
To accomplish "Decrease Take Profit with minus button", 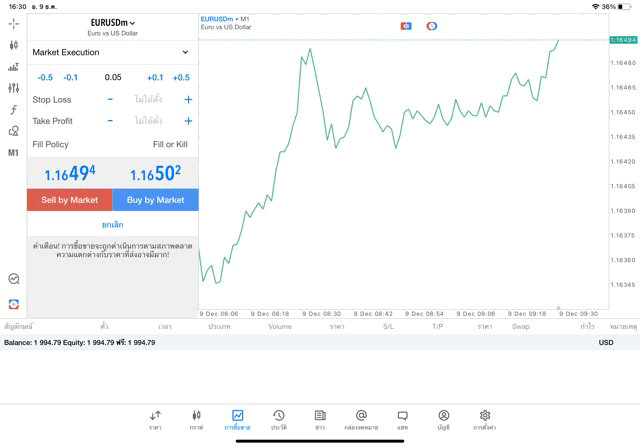I will click(x=110, y=121).
